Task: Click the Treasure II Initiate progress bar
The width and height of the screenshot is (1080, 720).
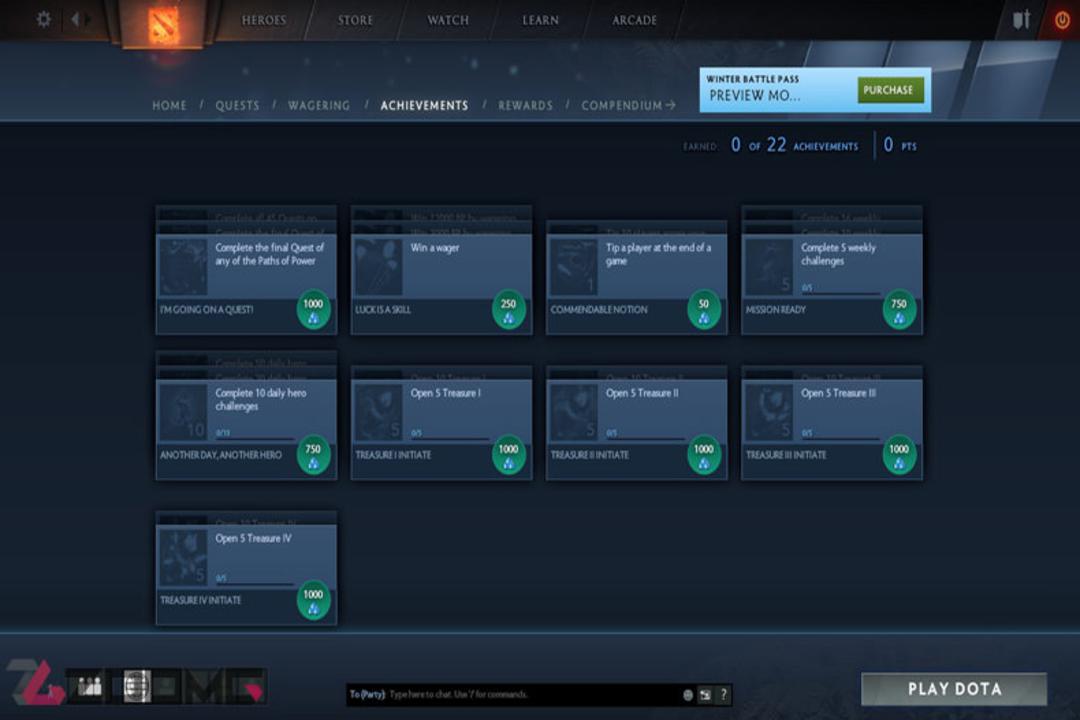Action: (x=645, y=439)
